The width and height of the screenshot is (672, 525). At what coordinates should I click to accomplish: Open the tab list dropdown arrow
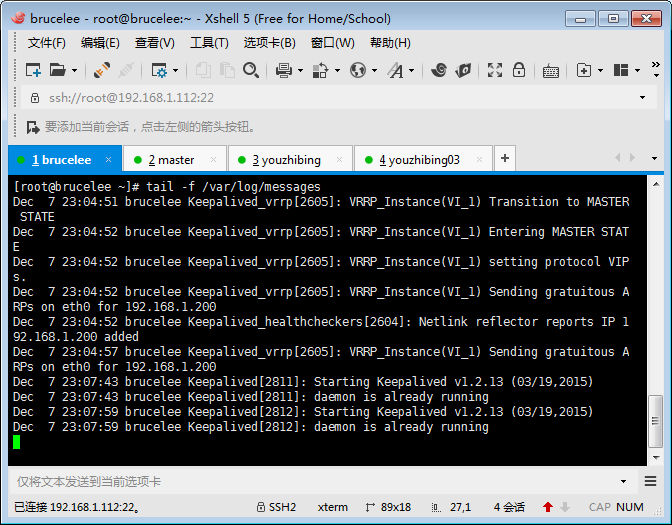[654, 159]
